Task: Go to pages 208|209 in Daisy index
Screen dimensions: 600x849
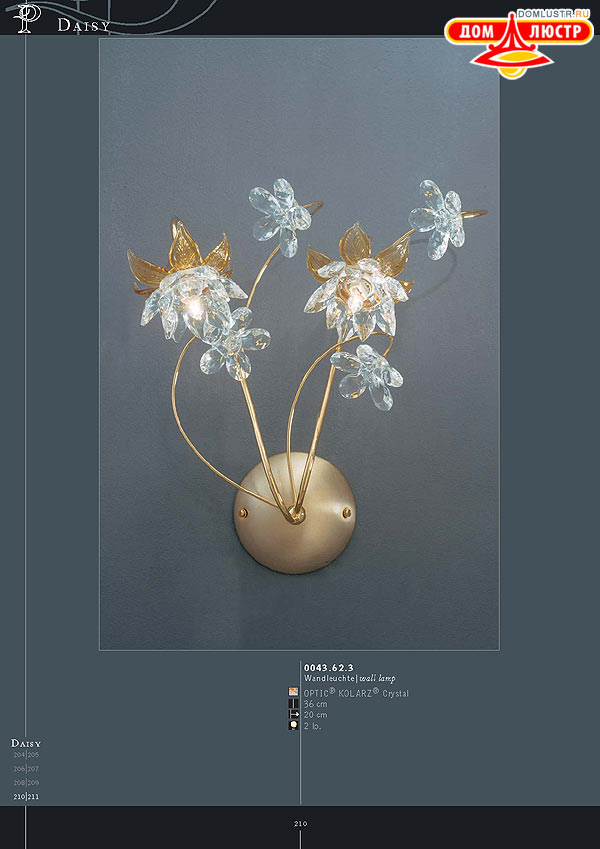Action: pos(26,782)
